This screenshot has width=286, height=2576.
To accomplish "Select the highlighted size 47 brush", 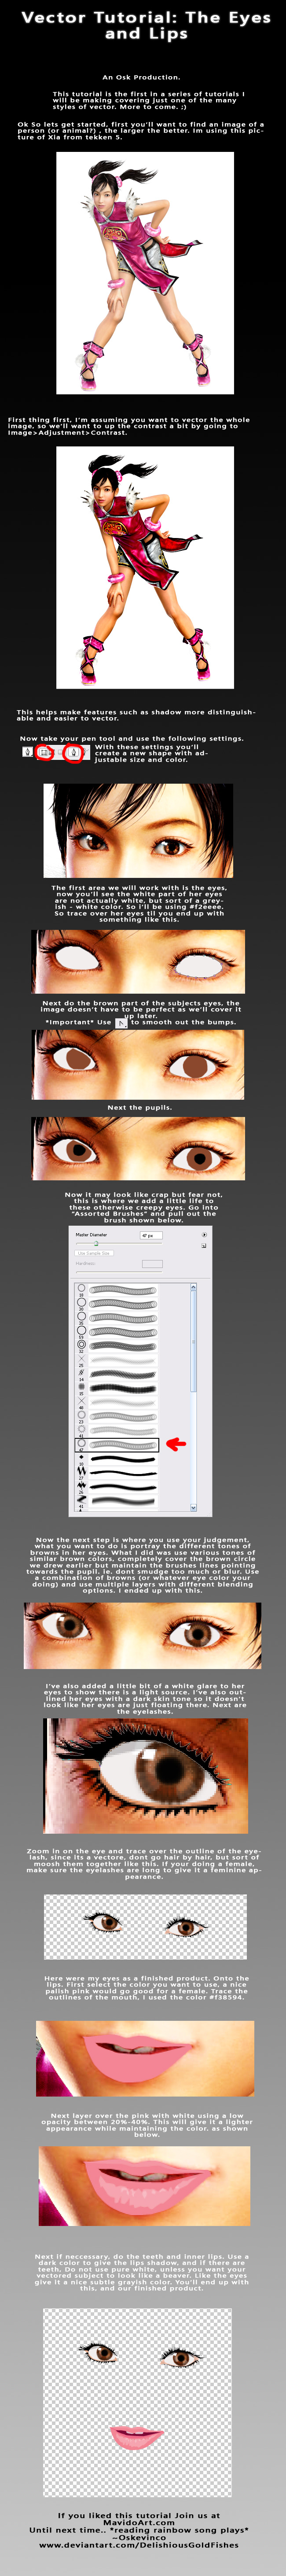I will 117,1444.
